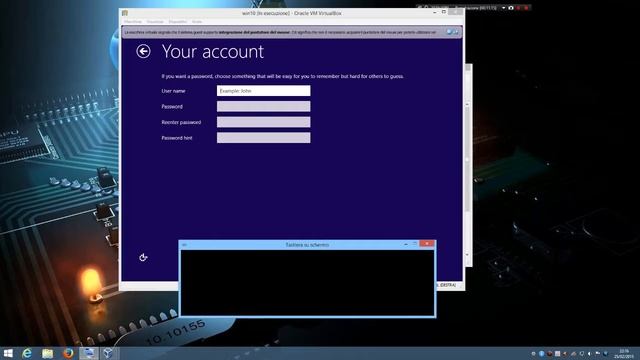Switch to the VirtualBox cube taskbar icon

pyautogui.click(x=108, y=353)
